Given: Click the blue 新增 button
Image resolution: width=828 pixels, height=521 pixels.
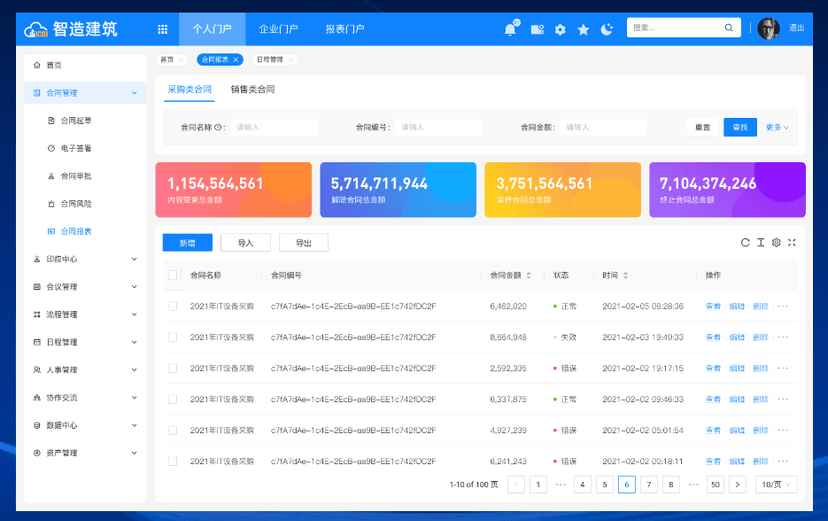Looking at the screenshot, I should pos(187,242).
